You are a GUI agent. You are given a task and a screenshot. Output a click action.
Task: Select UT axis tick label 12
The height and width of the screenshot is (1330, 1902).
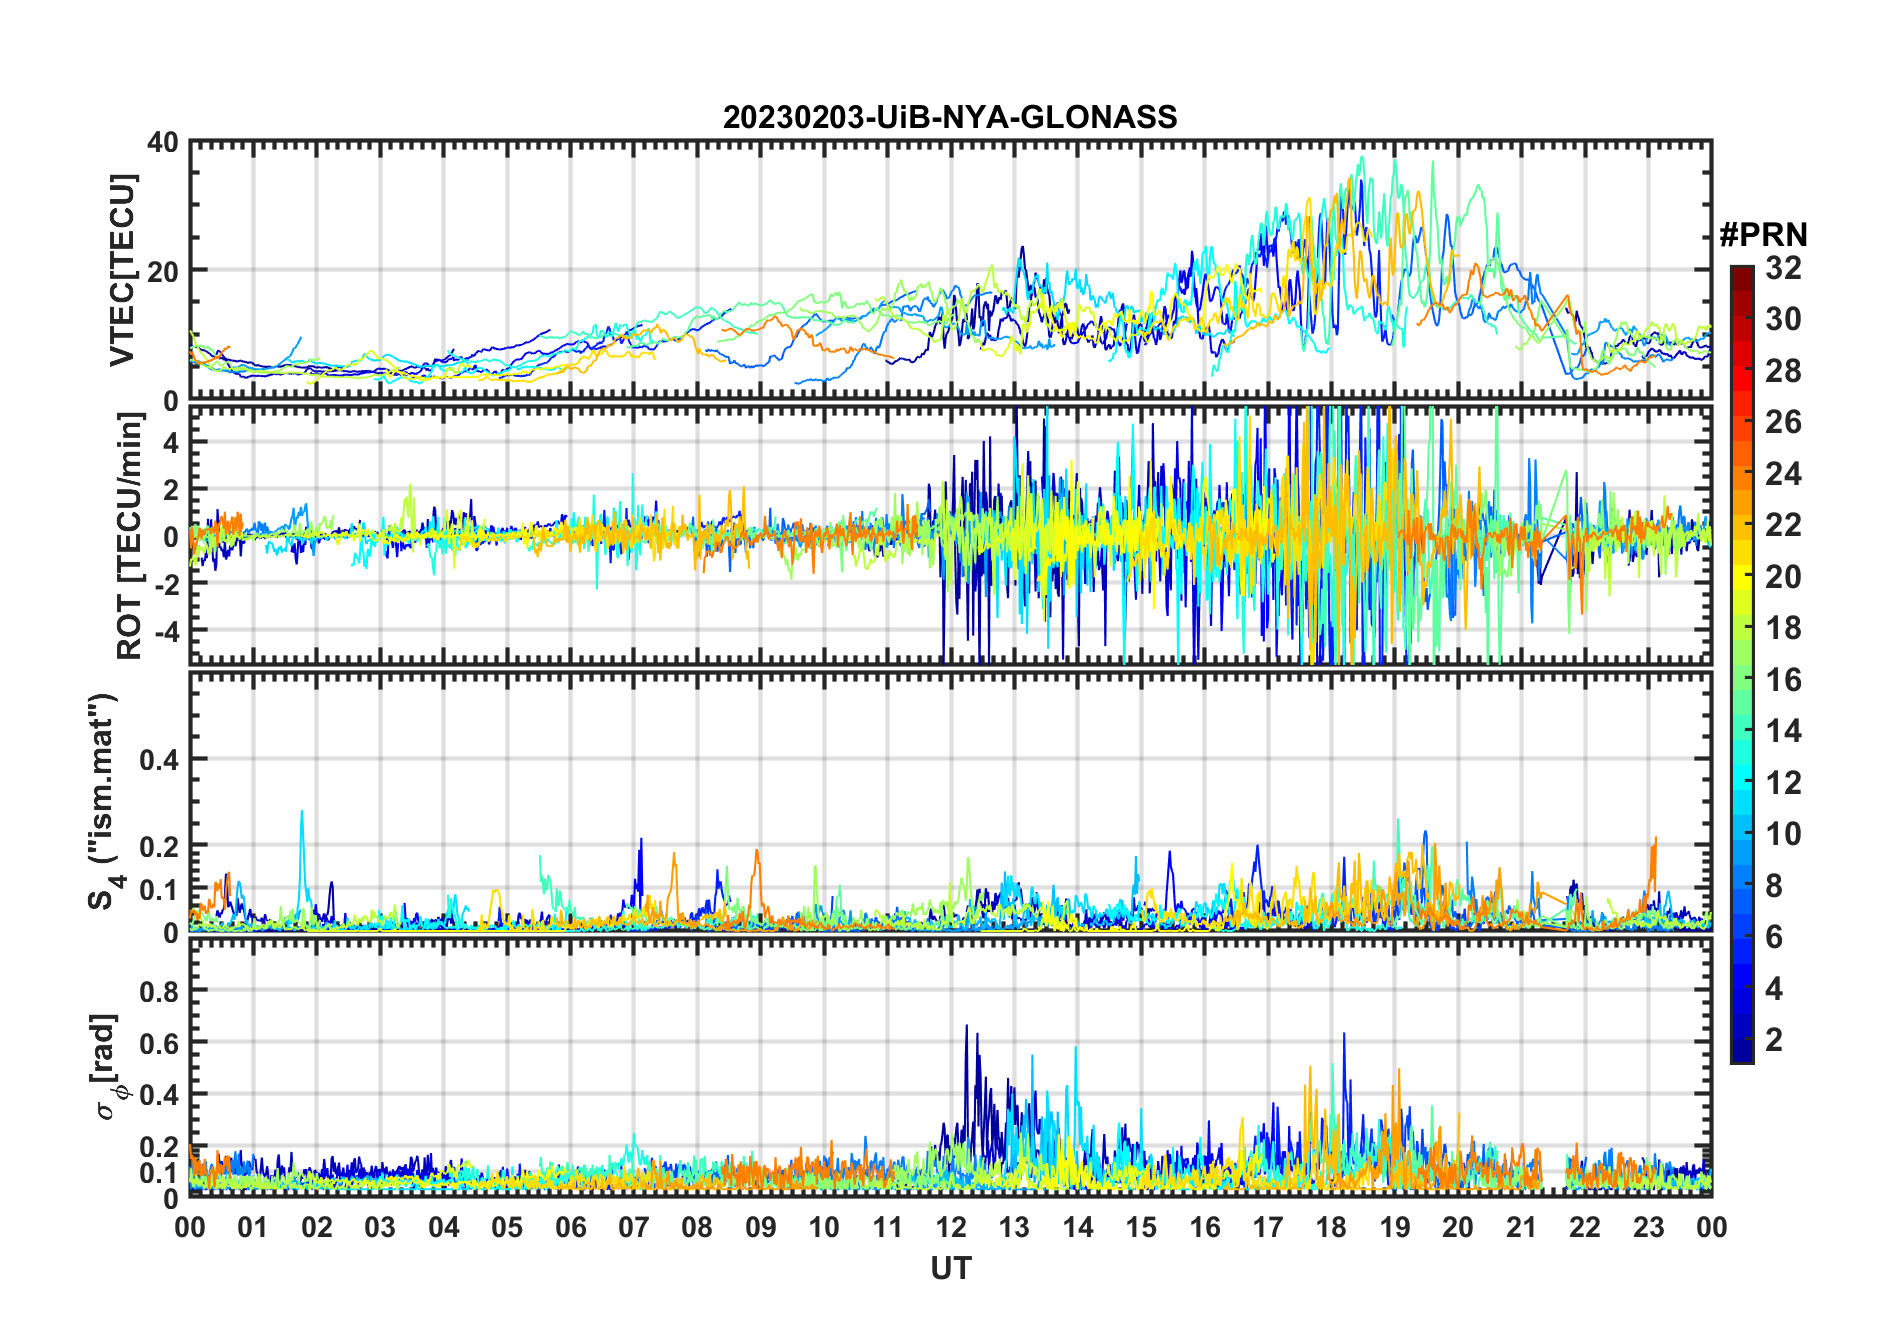click(950, 1227)
